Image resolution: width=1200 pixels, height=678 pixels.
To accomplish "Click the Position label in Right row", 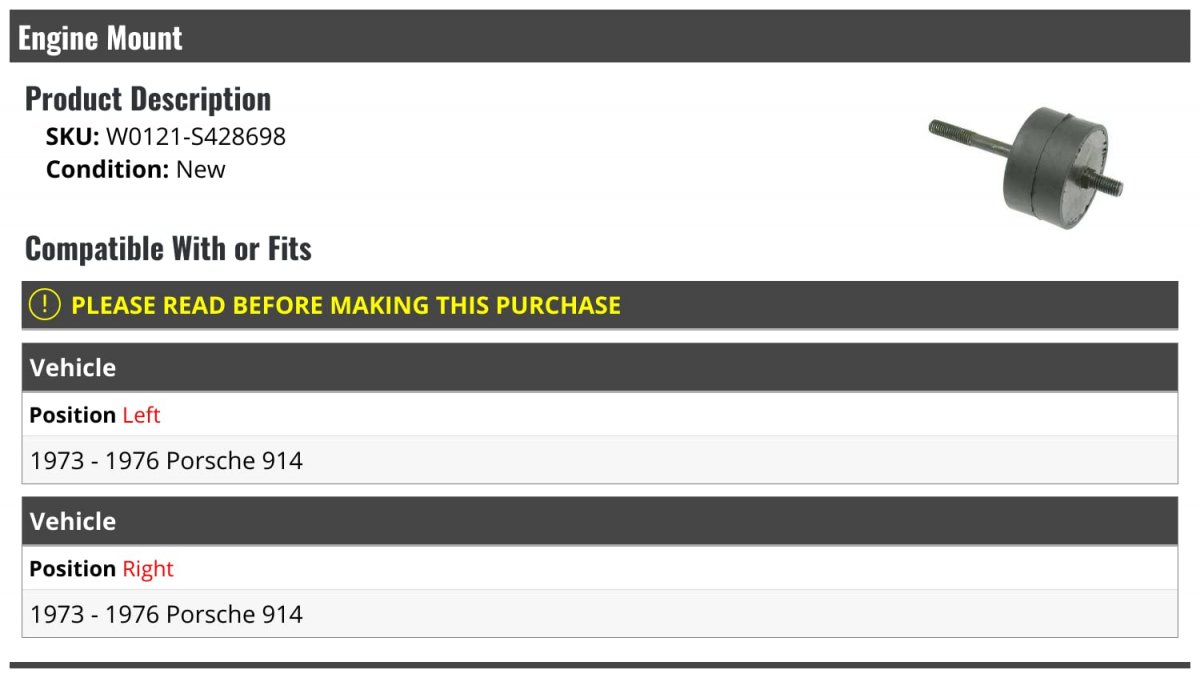I will [x=73, y=569].
